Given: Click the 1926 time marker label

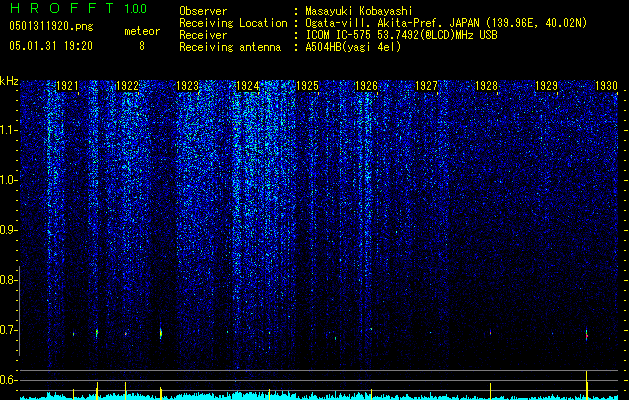Looking at the screenshot, I should [366, 86].
